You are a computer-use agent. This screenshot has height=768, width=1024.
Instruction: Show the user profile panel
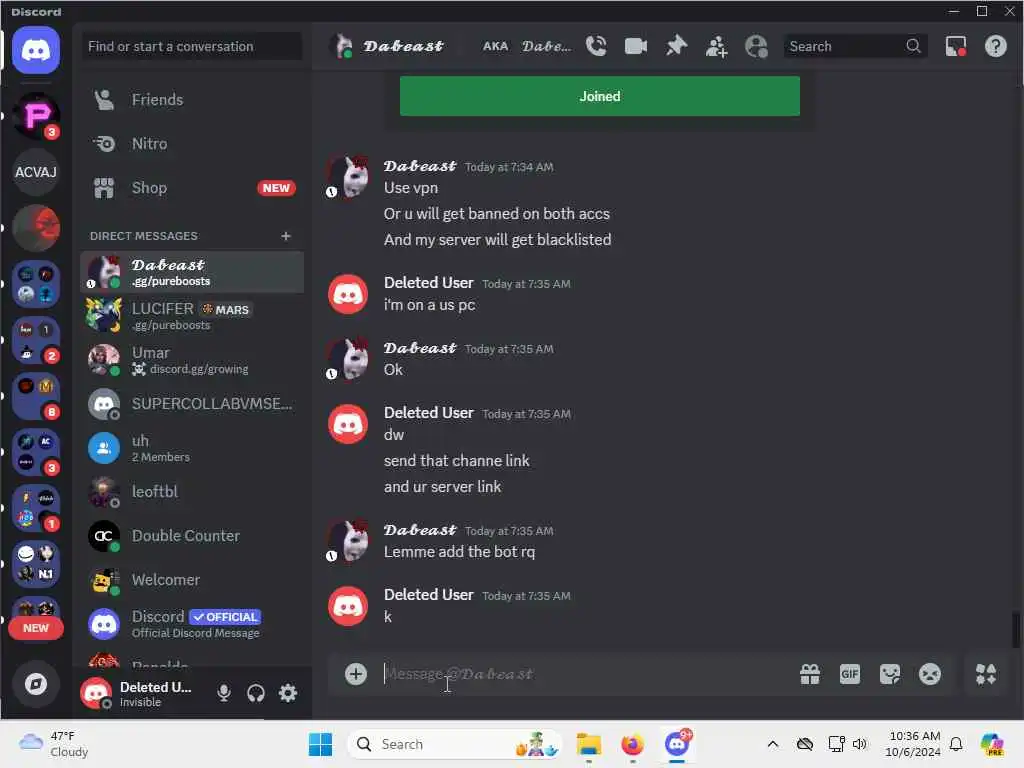[x=756, y=46]
